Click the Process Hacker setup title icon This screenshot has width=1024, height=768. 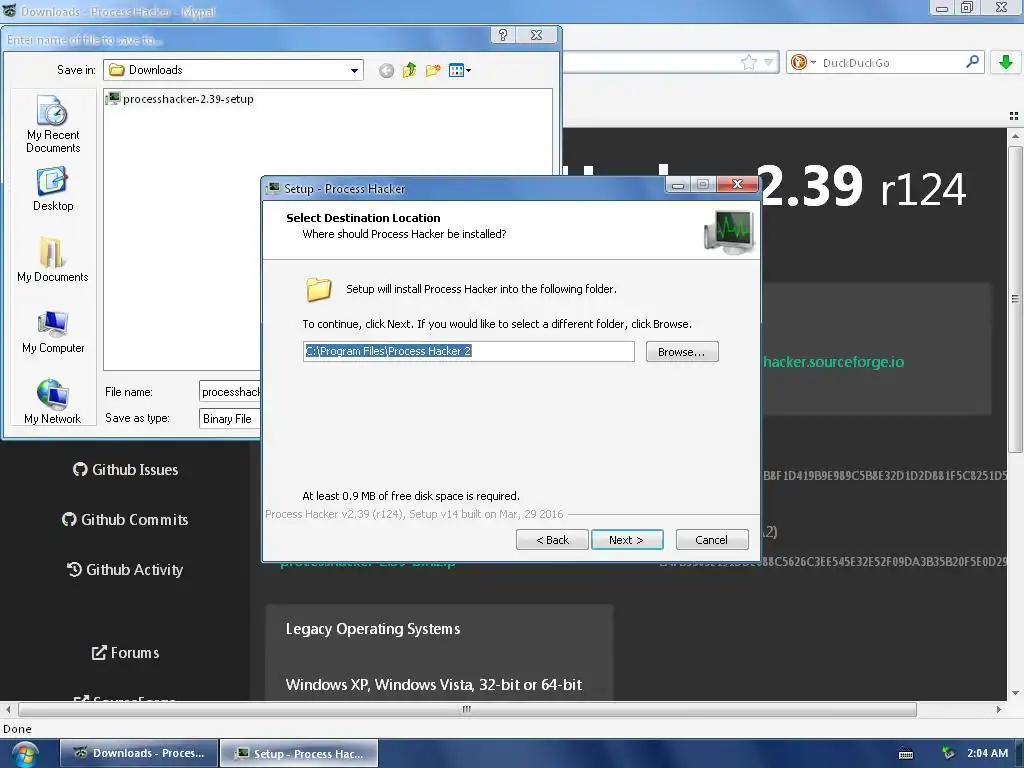[273, 188]
